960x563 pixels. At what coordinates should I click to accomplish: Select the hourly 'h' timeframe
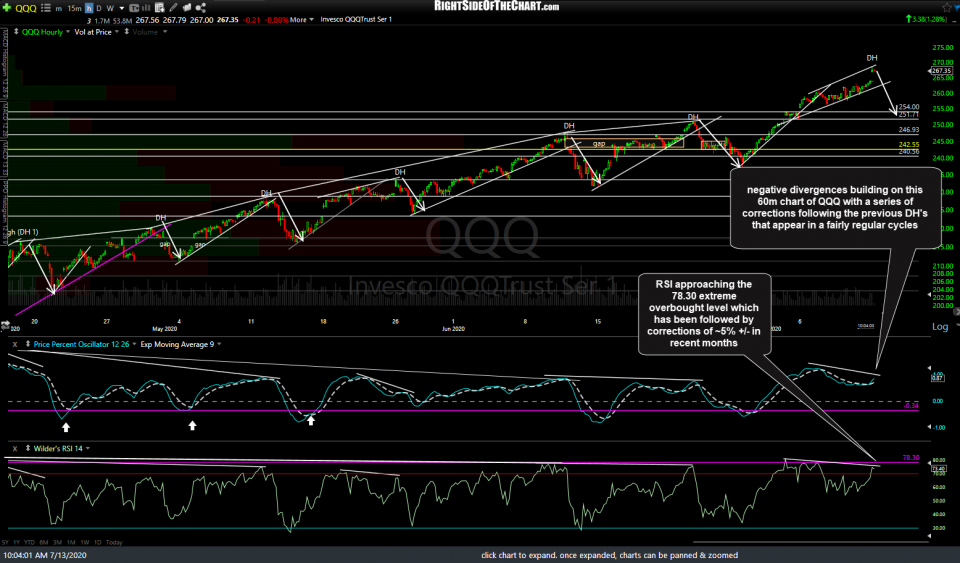pos(89,8)
